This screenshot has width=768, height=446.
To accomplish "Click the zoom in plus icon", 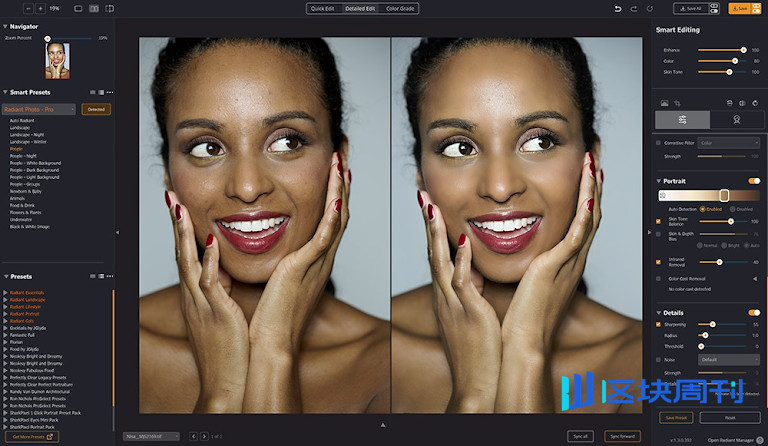I will coord(40,8).
